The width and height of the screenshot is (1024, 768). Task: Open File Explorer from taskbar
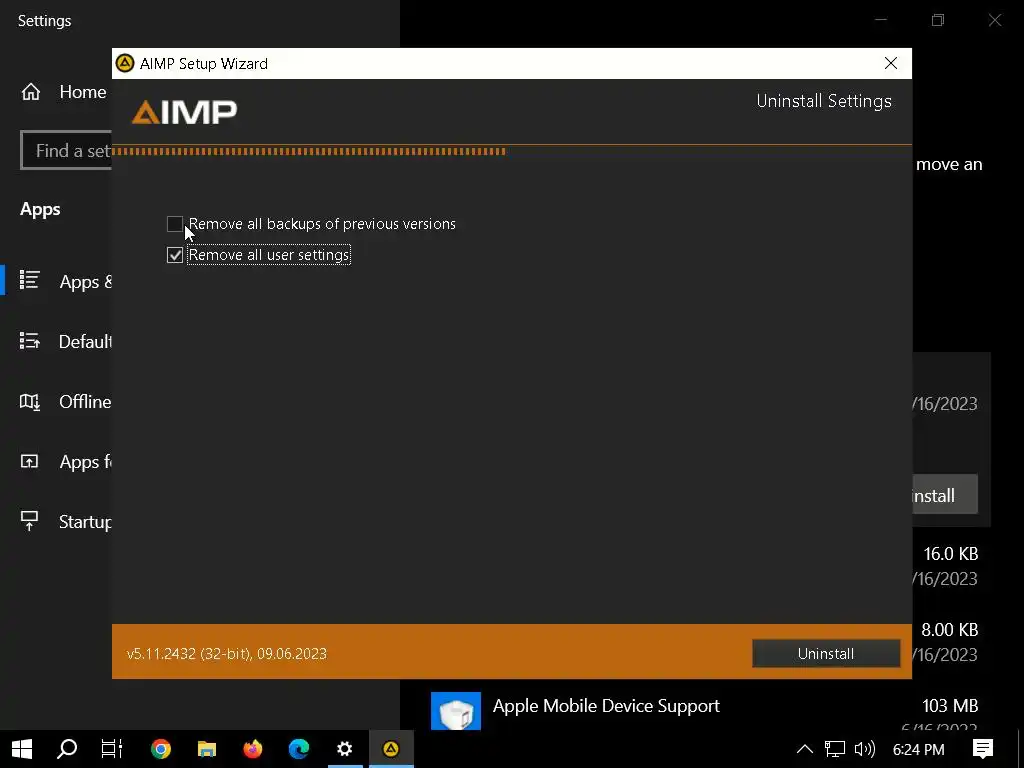[207, 749]
